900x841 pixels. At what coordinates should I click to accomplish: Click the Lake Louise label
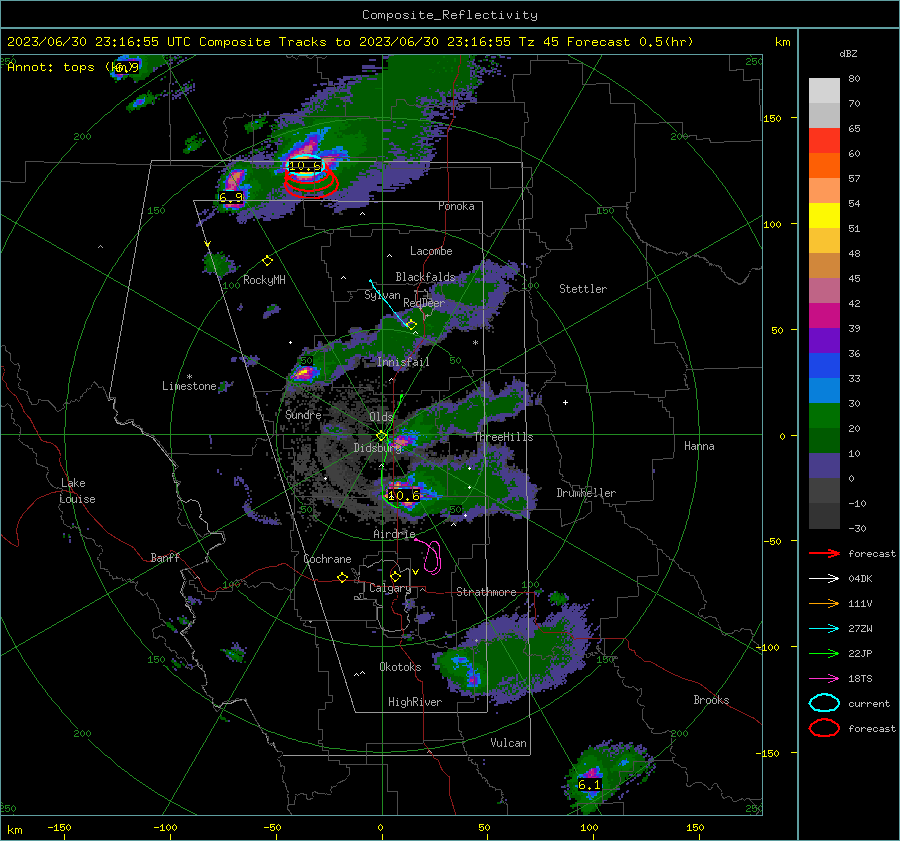click(x=77, y=491)
